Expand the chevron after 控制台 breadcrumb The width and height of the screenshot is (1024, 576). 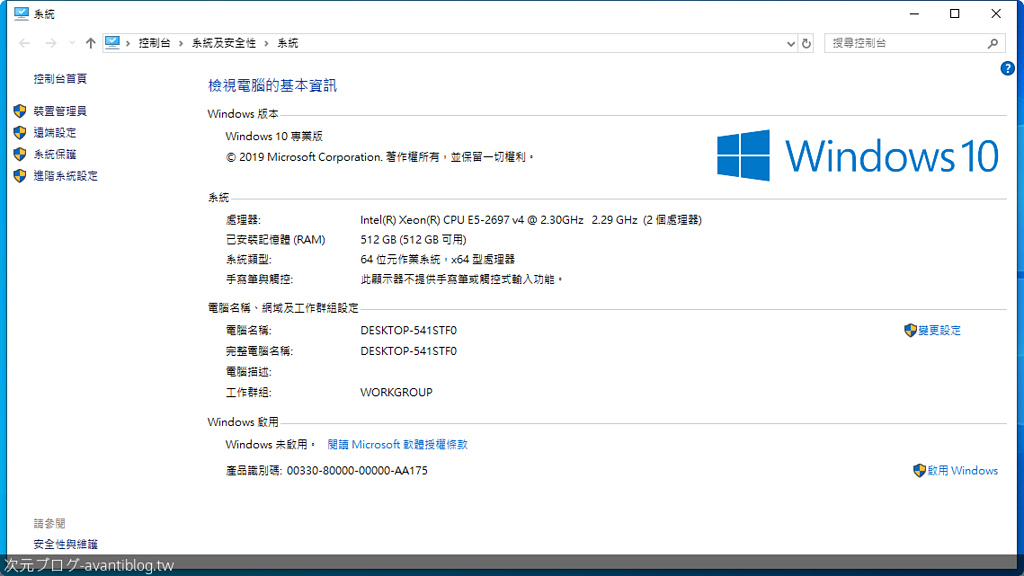[x=181, y=43]
